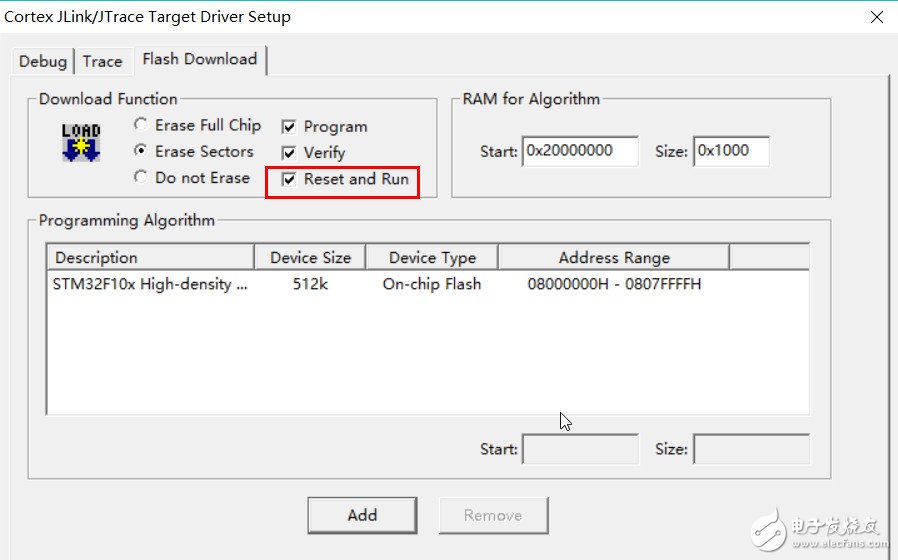This screenshot has width=898, height=560.
Task: Edit RAM for Algorithm Start field
Action: click(580, 151)
